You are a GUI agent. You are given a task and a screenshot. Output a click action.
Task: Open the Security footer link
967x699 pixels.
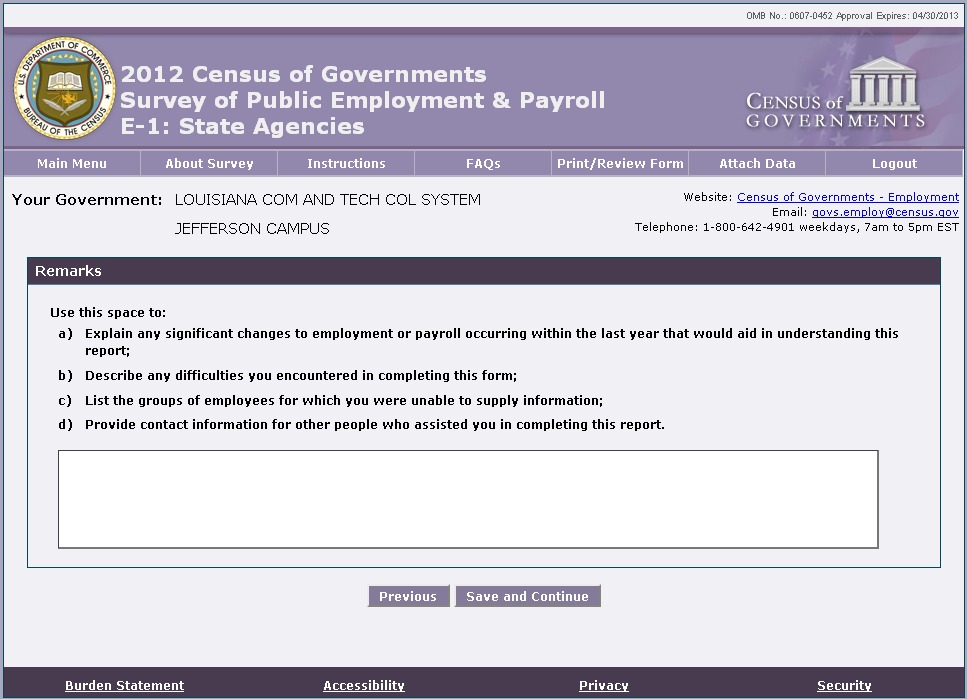[844, 685]
